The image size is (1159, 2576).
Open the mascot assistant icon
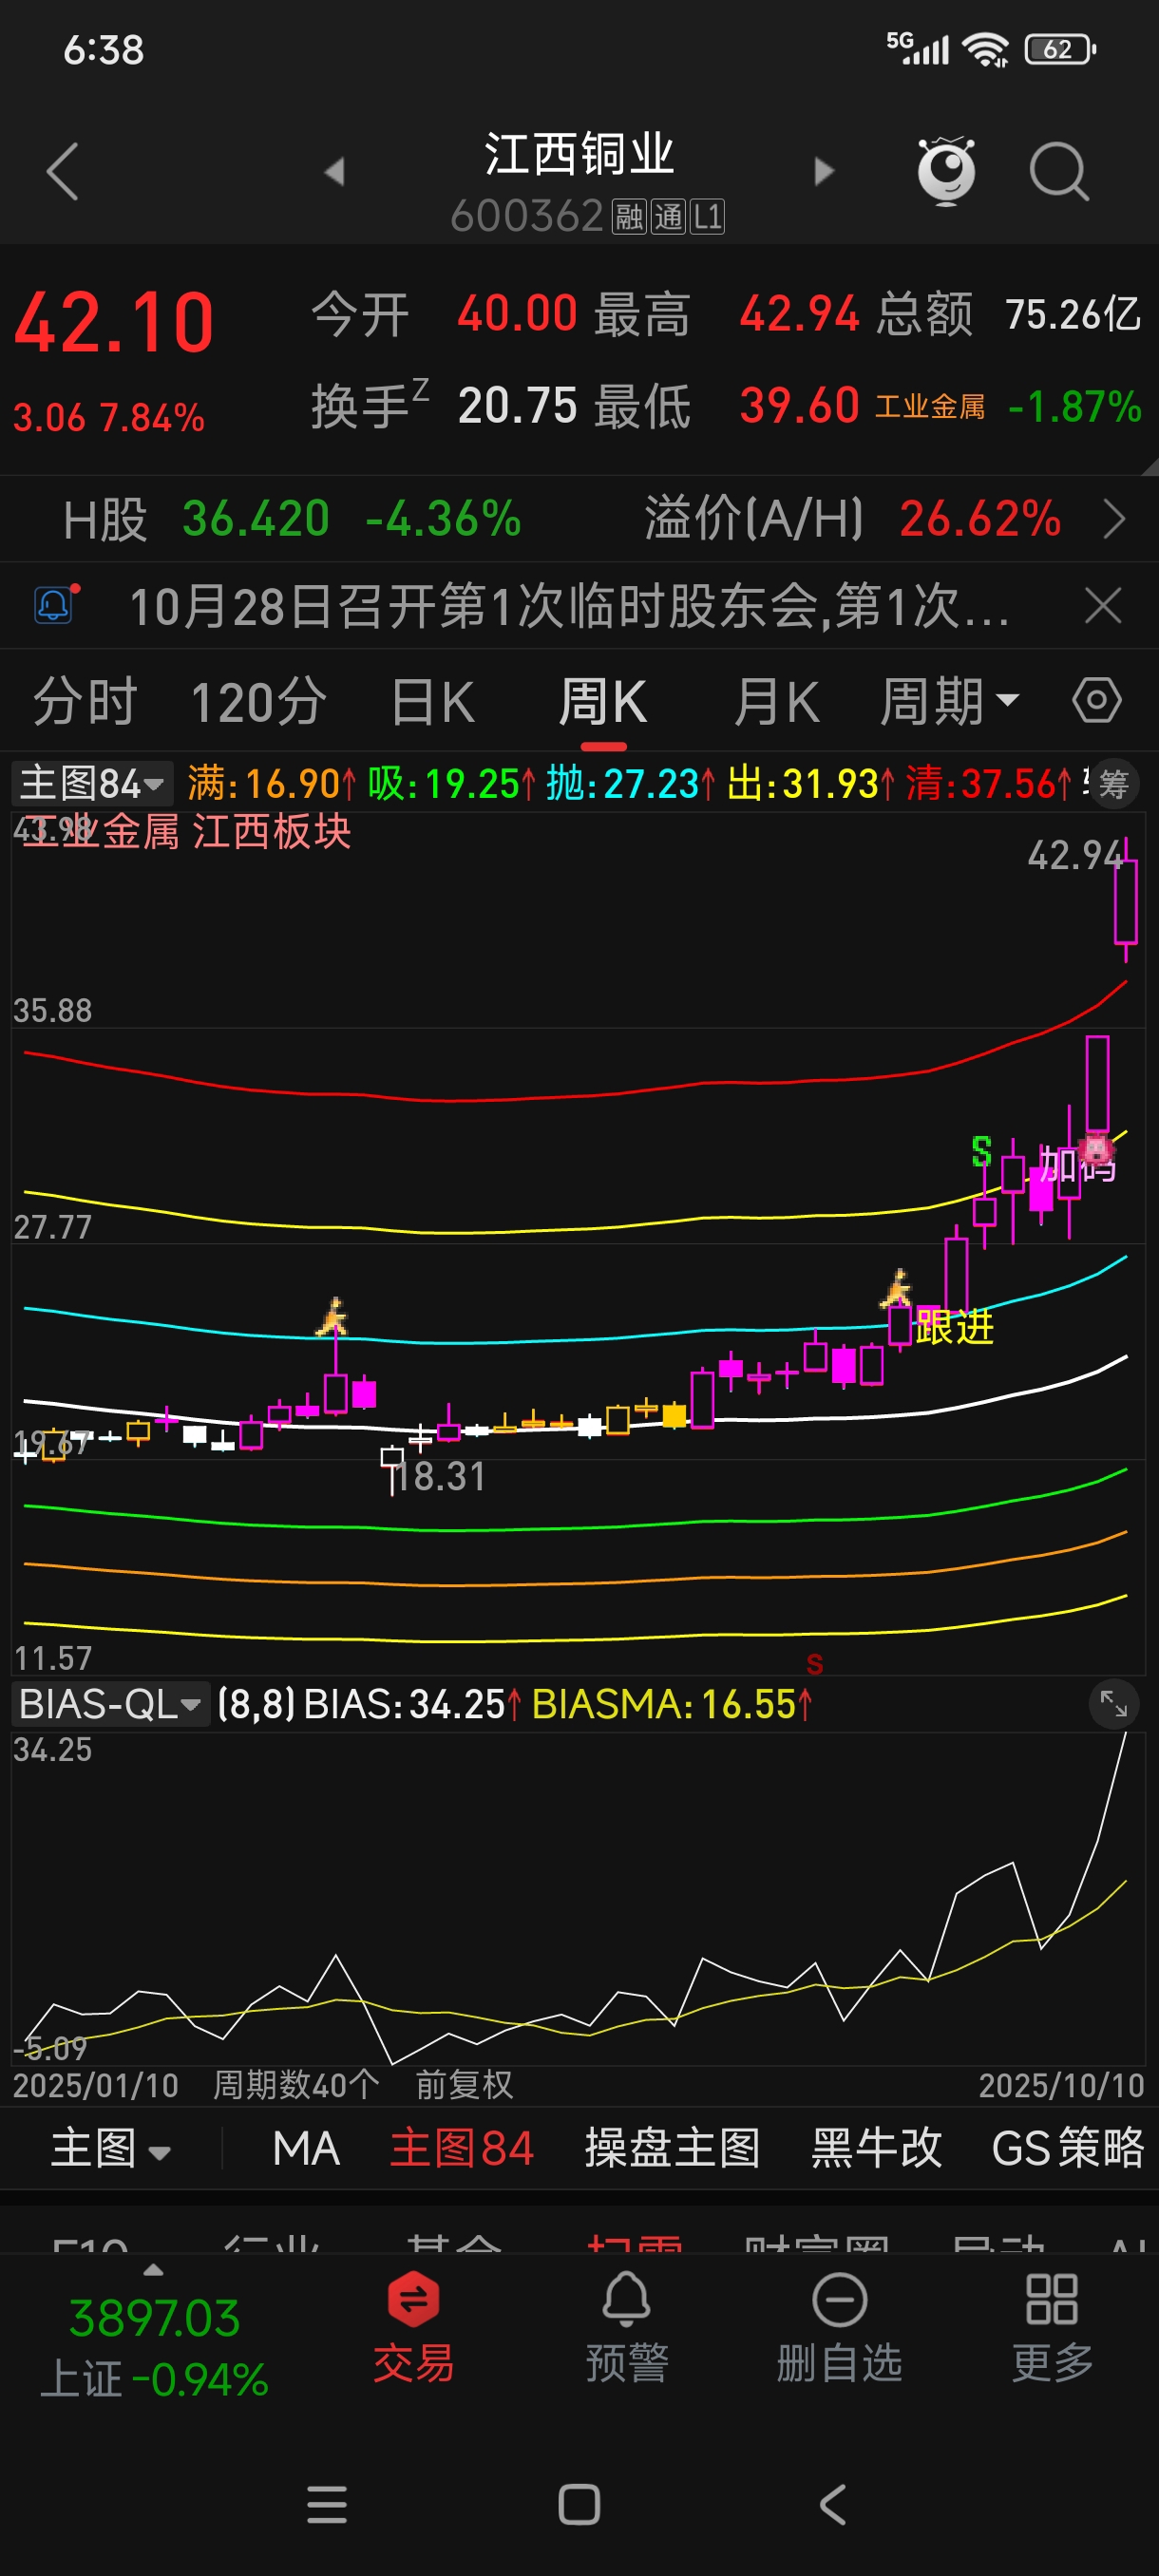946,171
